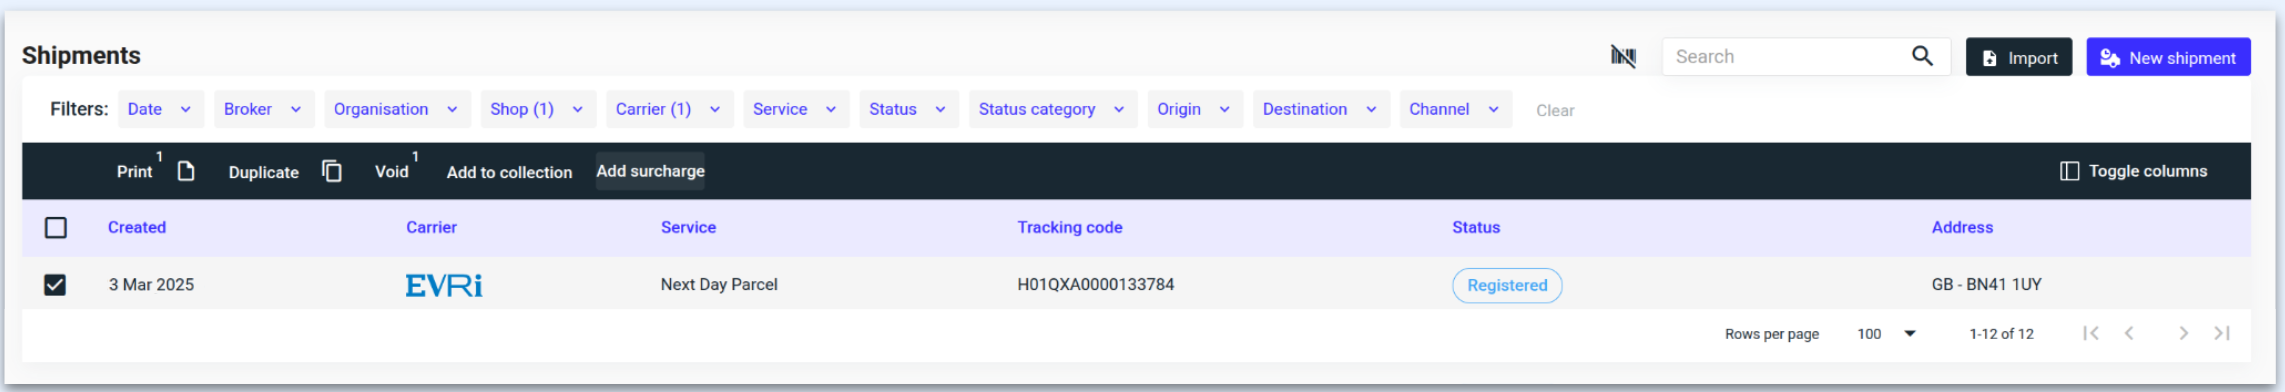This screenshot has width=2285, height=392.
Task: Click the Duplicate copy icon
Action: (x=332, y=171)
